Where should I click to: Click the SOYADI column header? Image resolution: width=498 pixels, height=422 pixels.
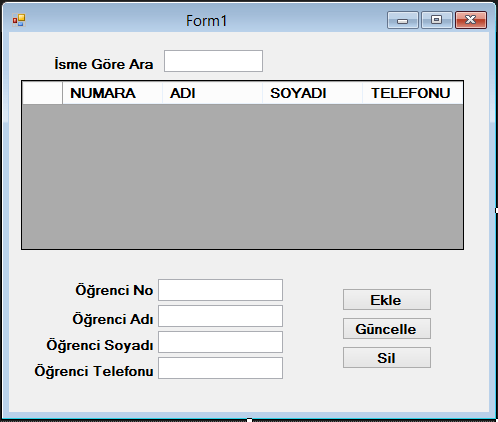point(312,93)
